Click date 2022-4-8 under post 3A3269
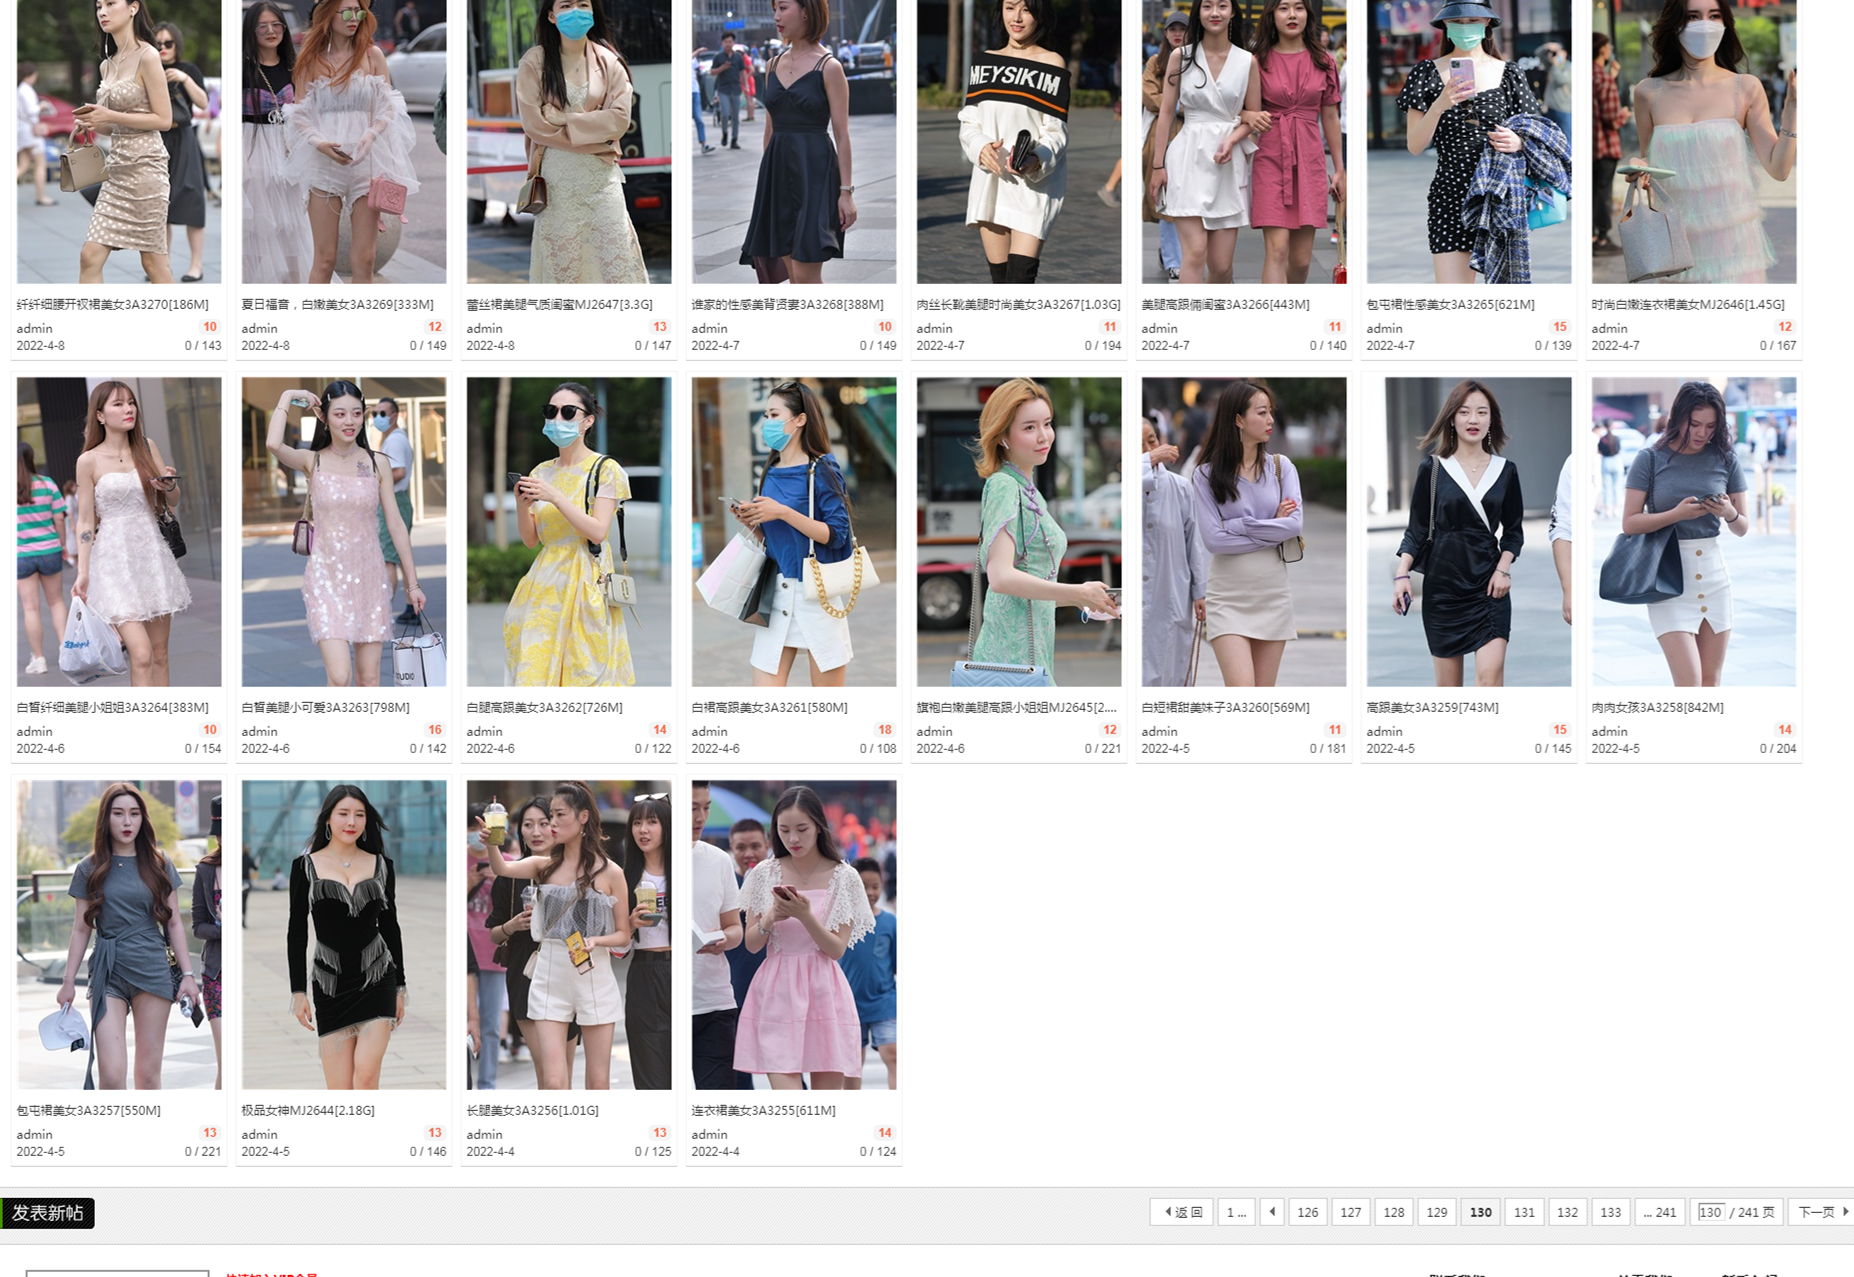1854x1277 pixels. 265,346
